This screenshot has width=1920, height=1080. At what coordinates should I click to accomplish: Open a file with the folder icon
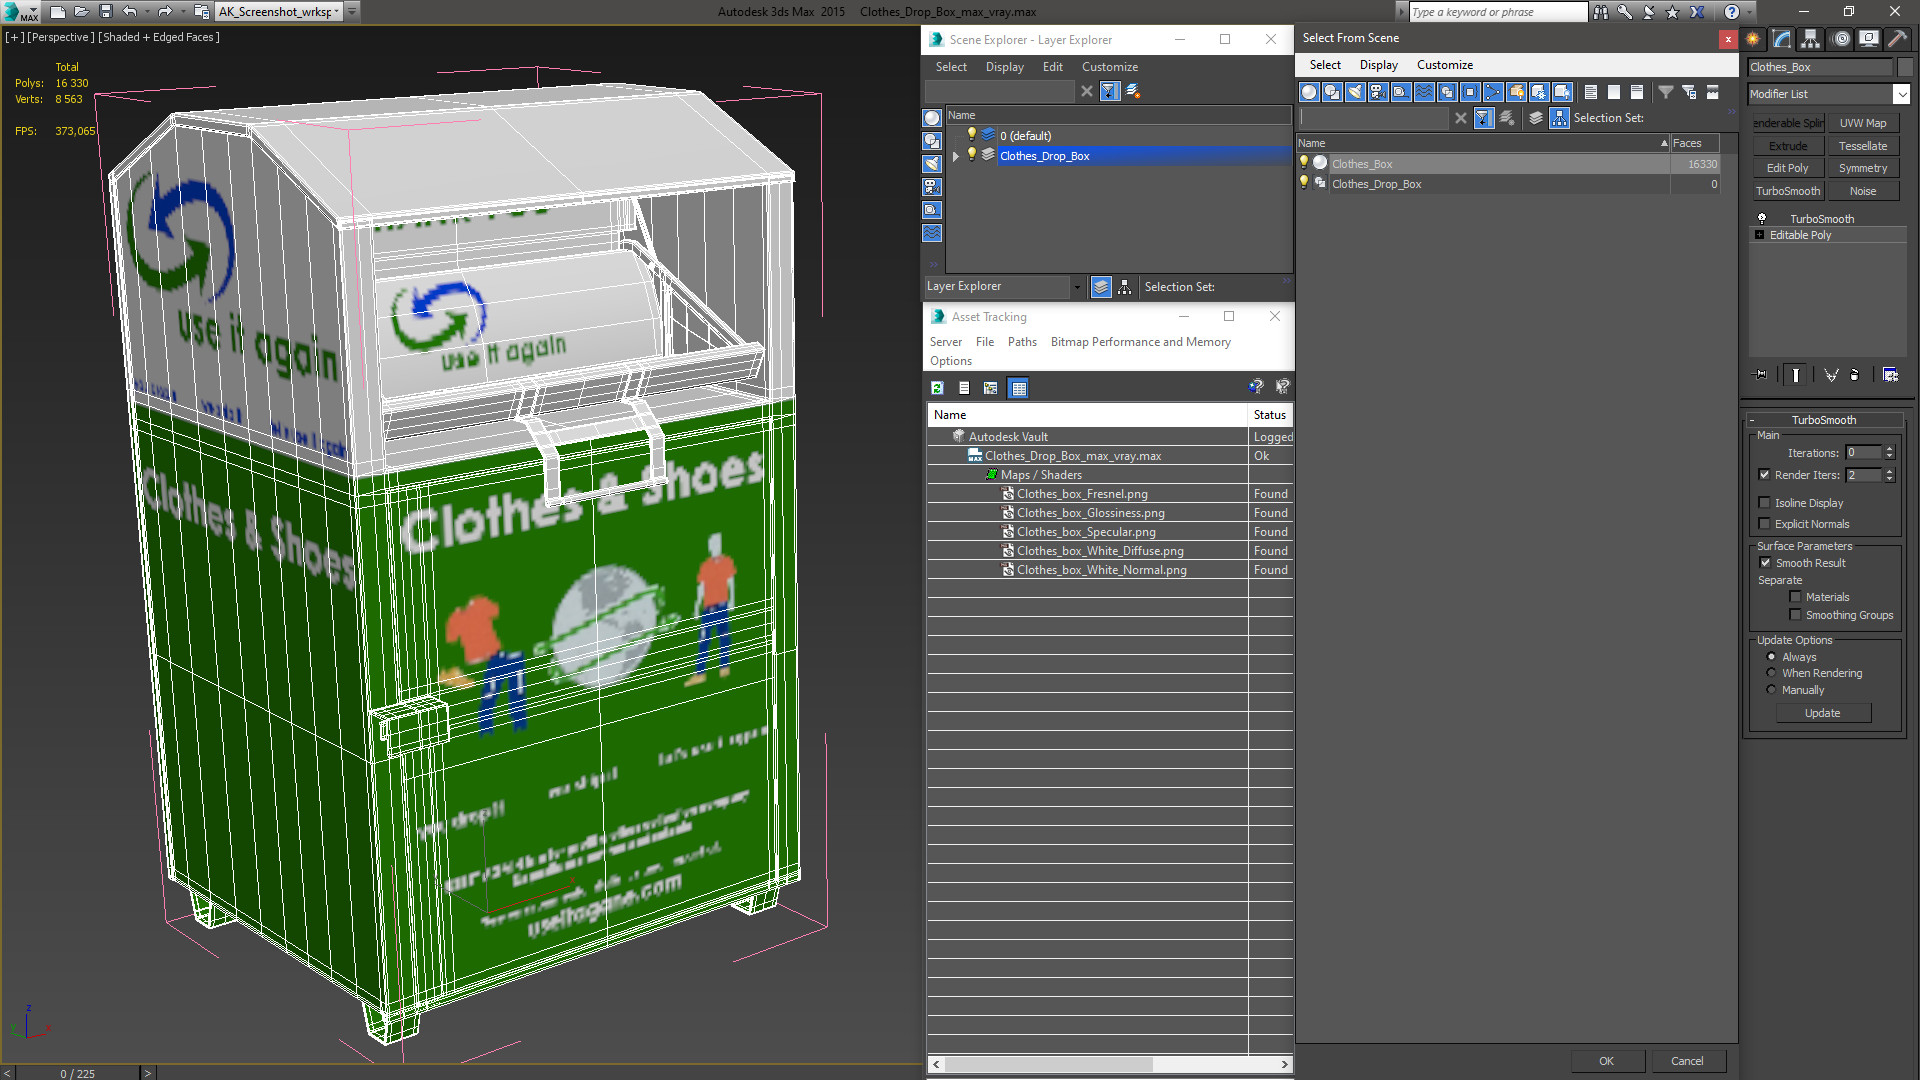(x=81, y=12)
